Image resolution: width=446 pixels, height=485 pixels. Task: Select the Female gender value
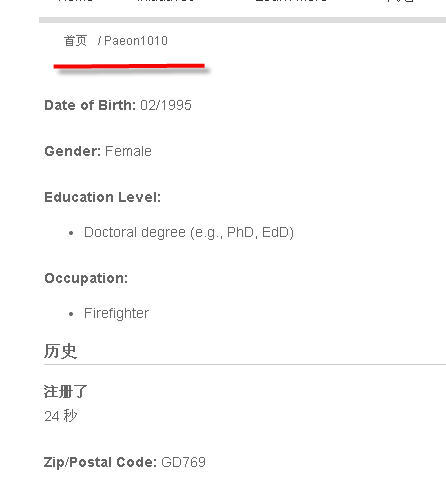128,151
